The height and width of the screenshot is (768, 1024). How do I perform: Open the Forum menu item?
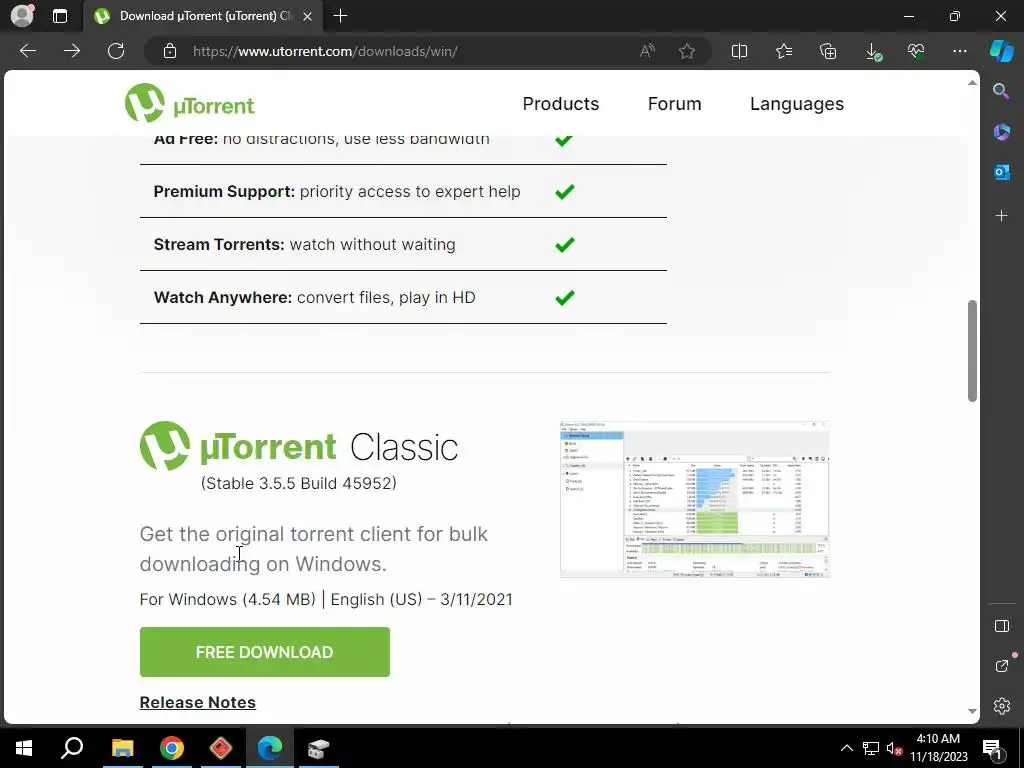pos(674,104)
